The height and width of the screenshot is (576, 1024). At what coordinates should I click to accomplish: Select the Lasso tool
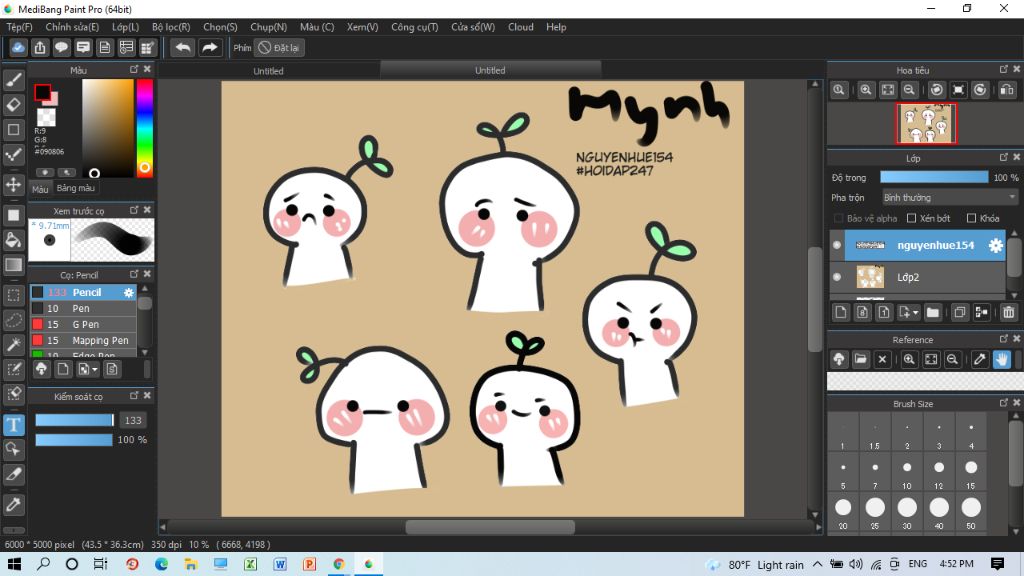[14, 320]
